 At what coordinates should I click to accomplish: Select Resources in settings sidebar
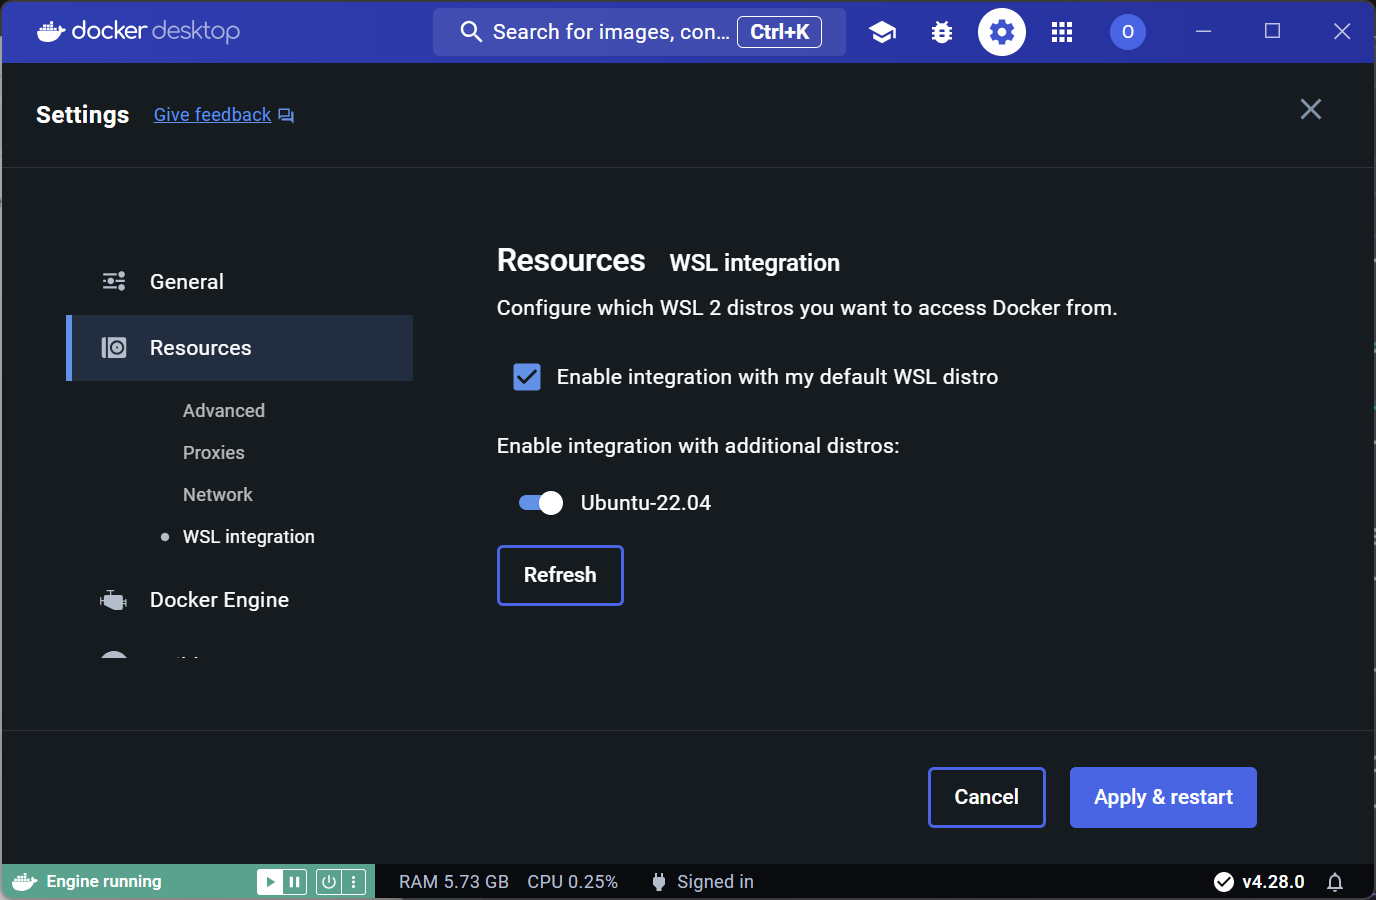240,348
